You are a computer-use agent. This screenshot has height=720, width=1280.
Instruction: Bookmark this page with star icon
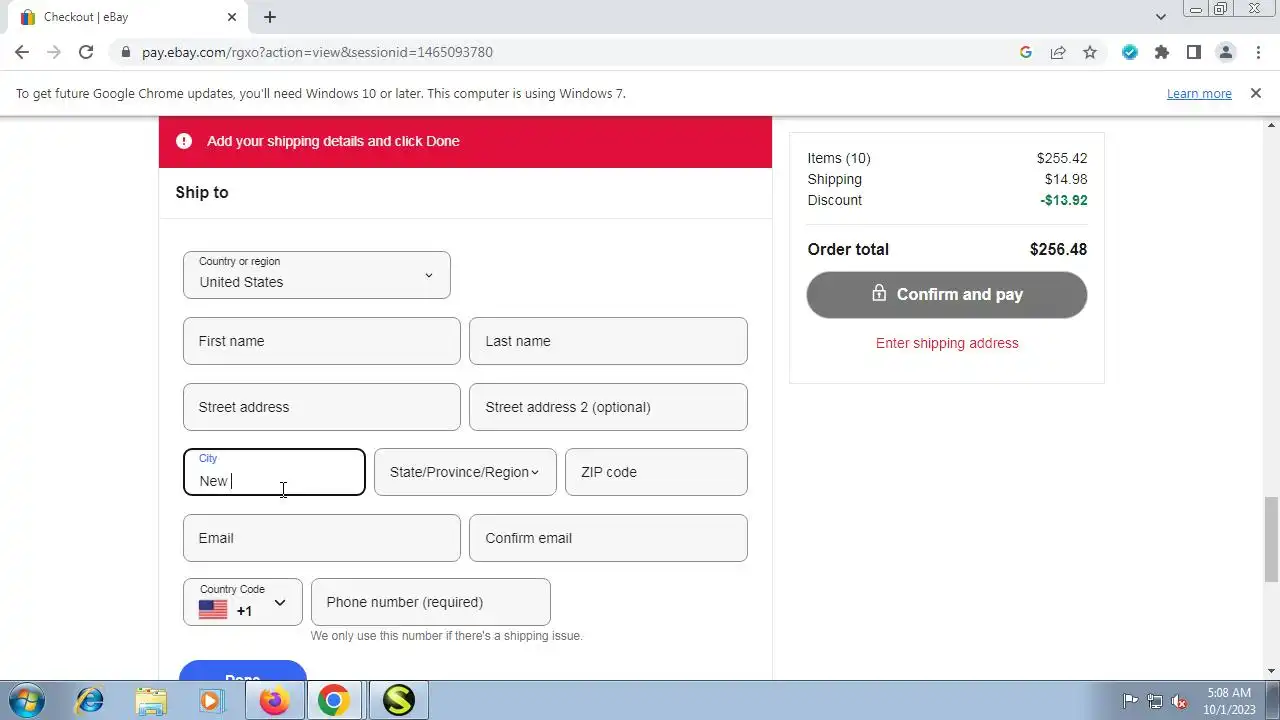pyautogui.click(x=1090, y=52)
